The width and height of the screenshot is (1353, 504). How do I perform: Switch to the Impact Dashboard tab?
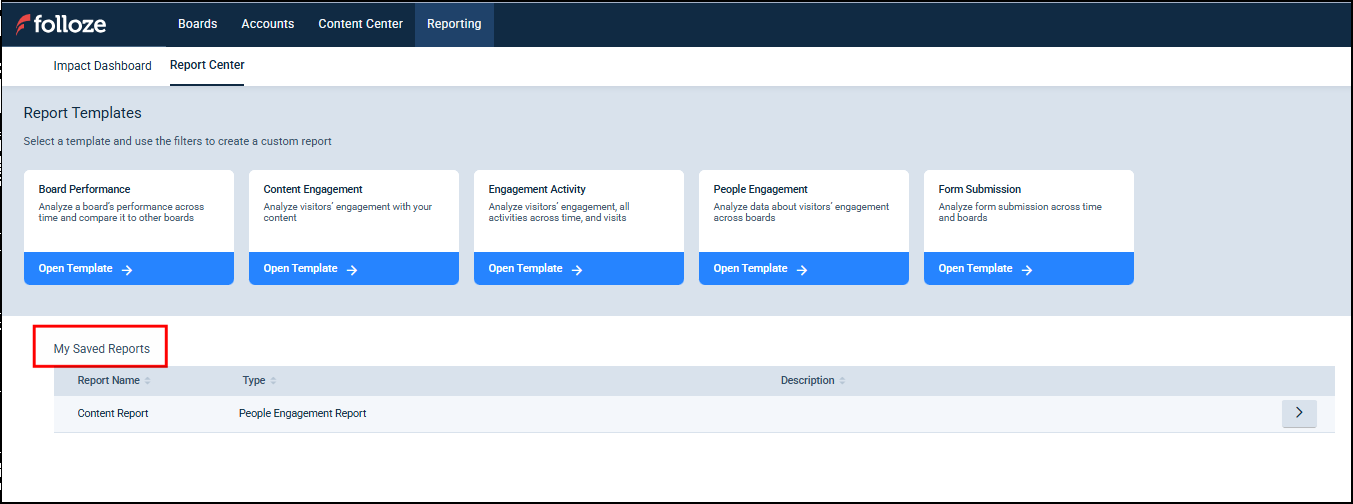point(102,66)
